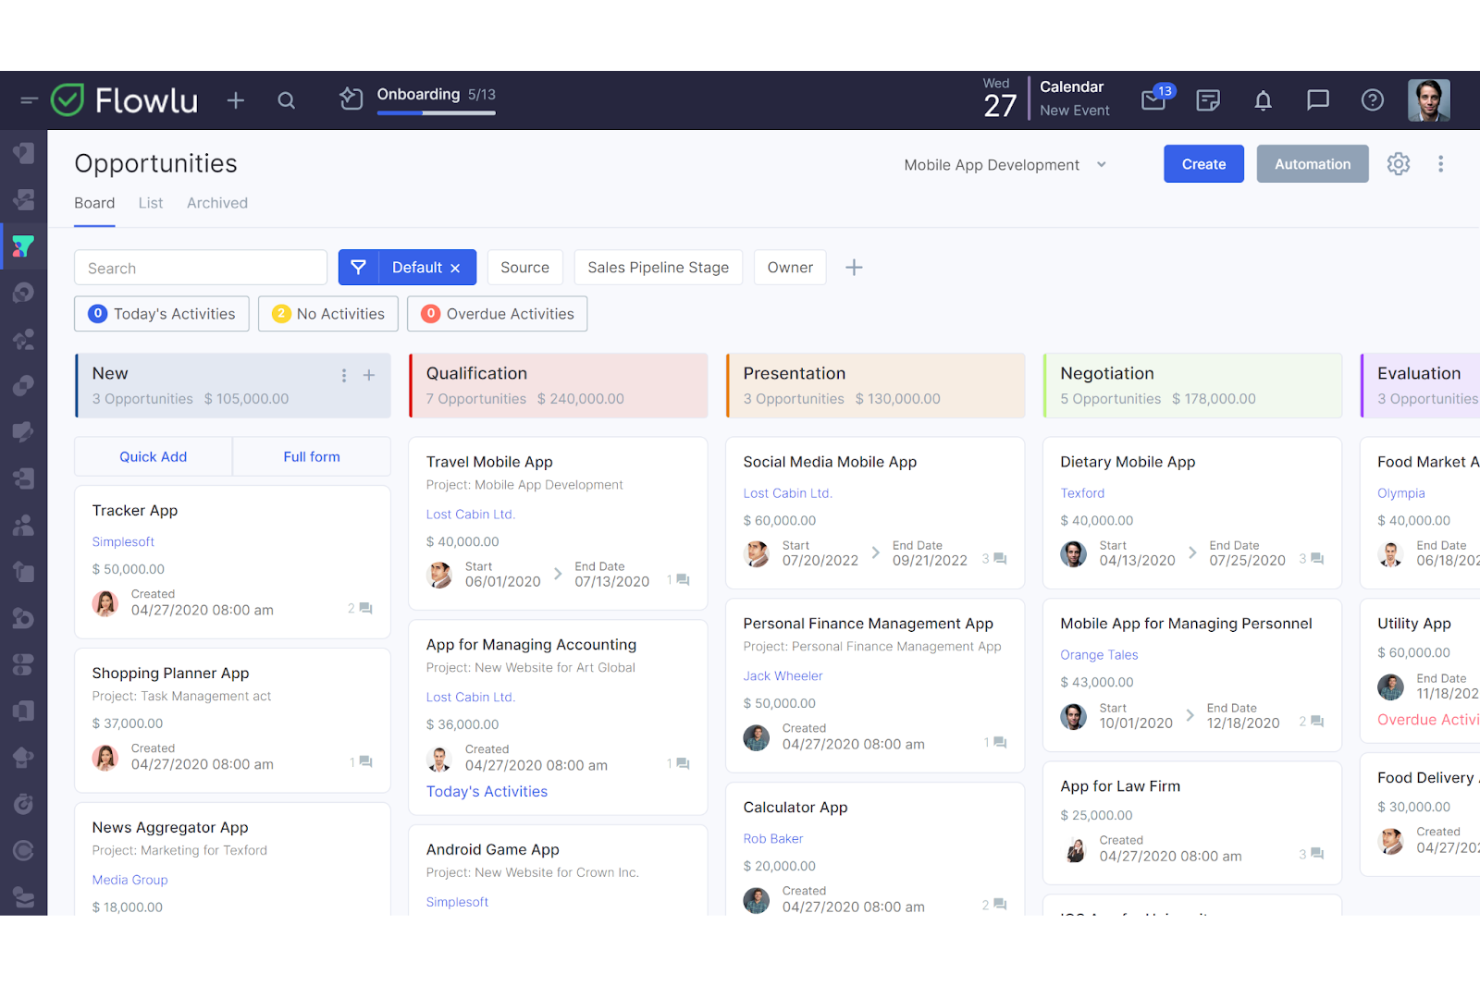Click the search magnifier in top bar
The height and width of the screenshot is (987, 1480).
(286, 100)
